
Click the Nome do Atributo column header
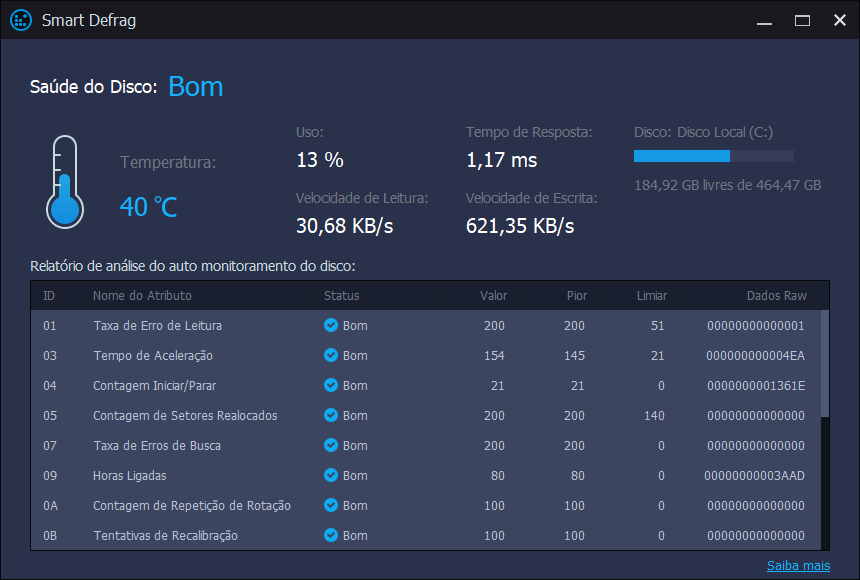(142, 295)
